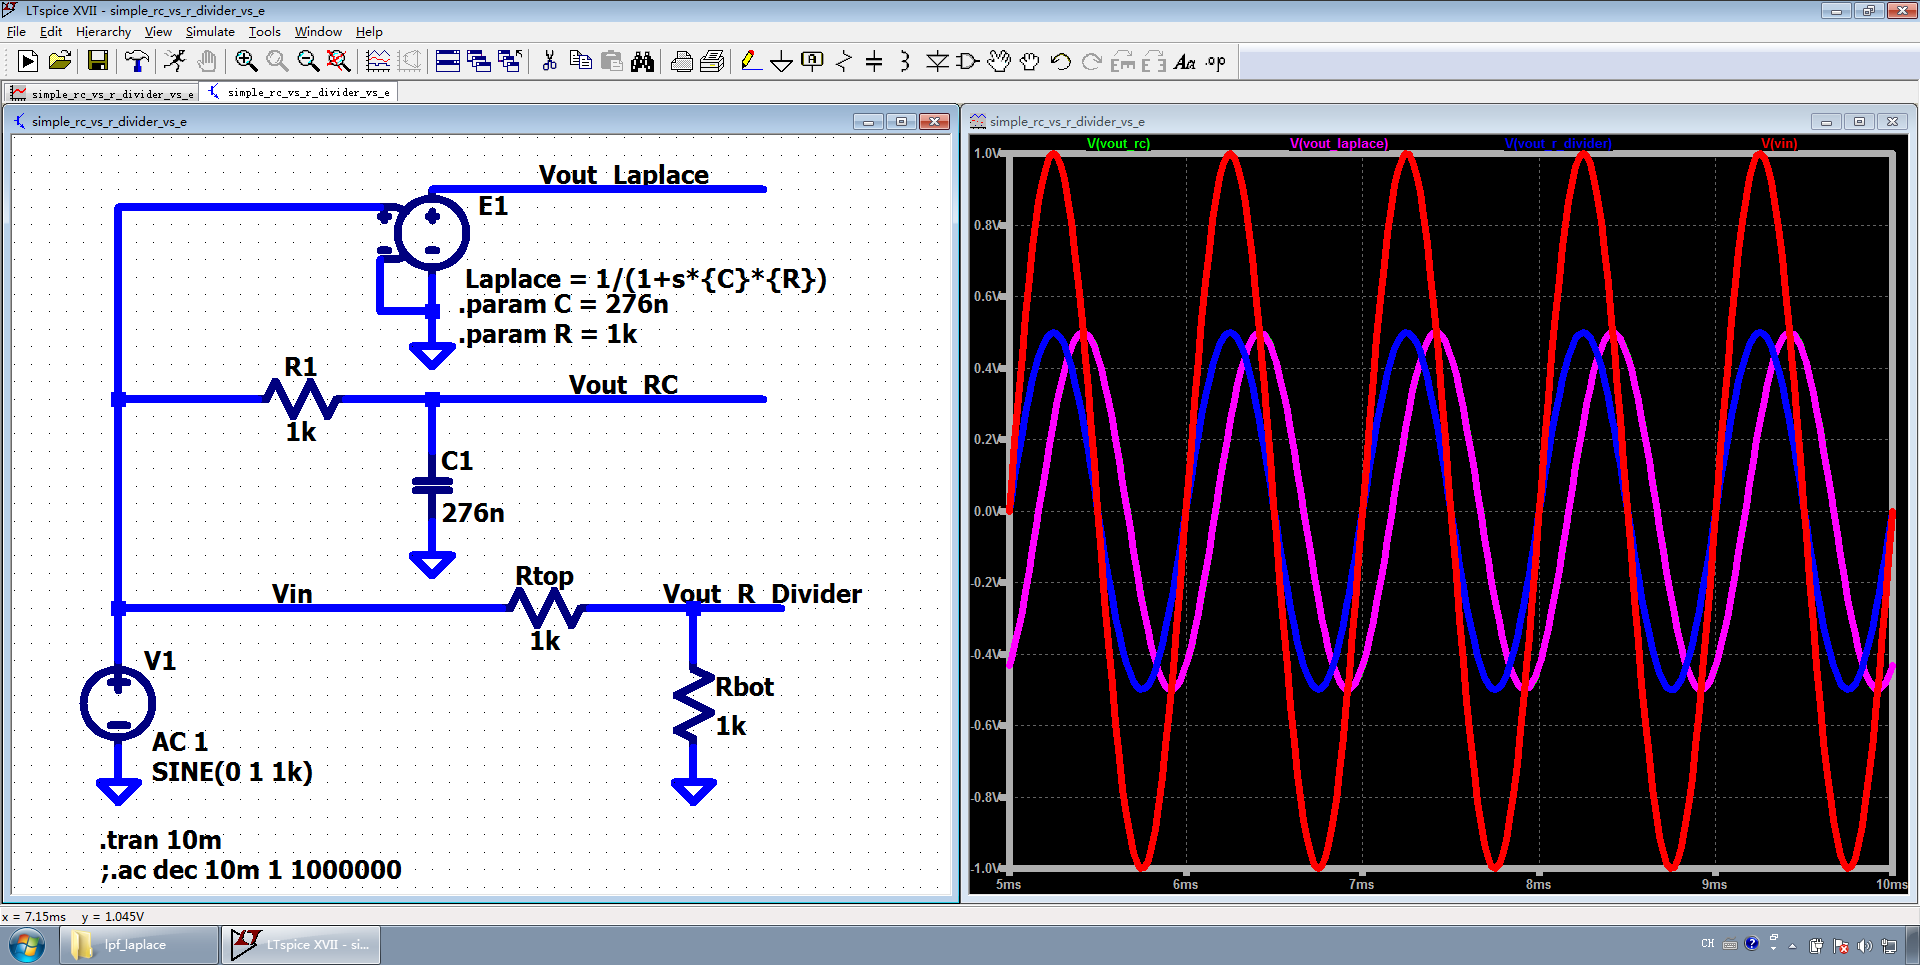Image resolution: width=1920 pixels, height=965 pixels.
Task: Click the V(vin) trace label
Action: (x=1778, y=144)
